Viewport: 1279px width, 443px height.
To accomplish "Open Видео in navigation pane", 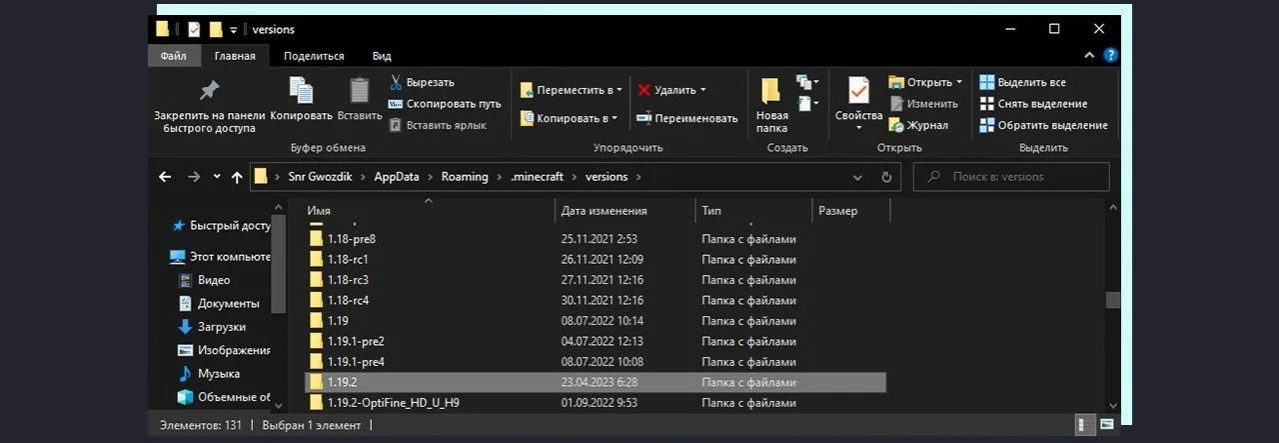I will click(x=204, y=280).
